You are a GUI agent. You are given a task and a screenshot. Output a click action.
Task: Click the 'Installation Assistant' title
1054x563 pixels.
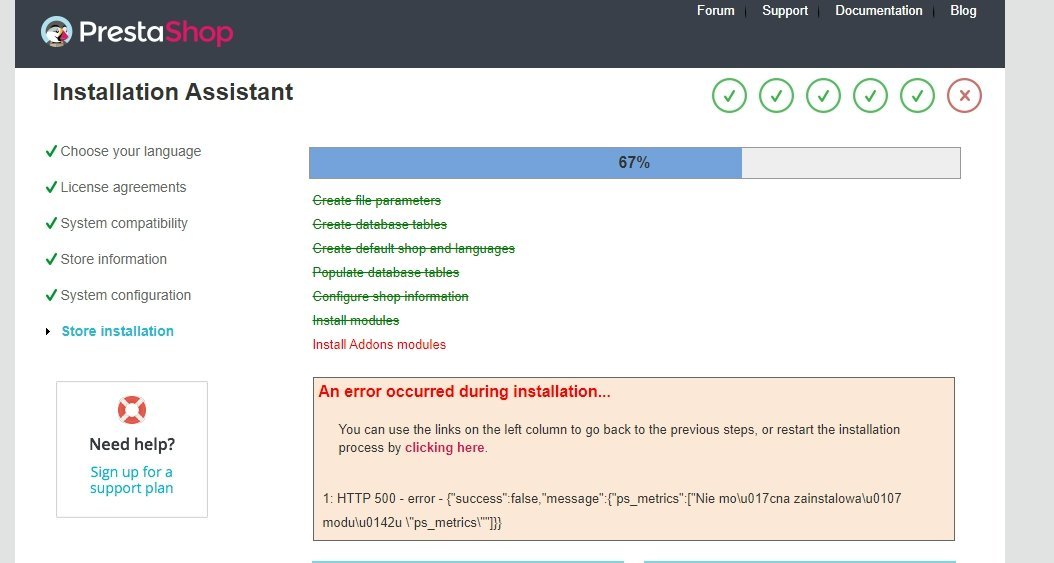point(173,92)
